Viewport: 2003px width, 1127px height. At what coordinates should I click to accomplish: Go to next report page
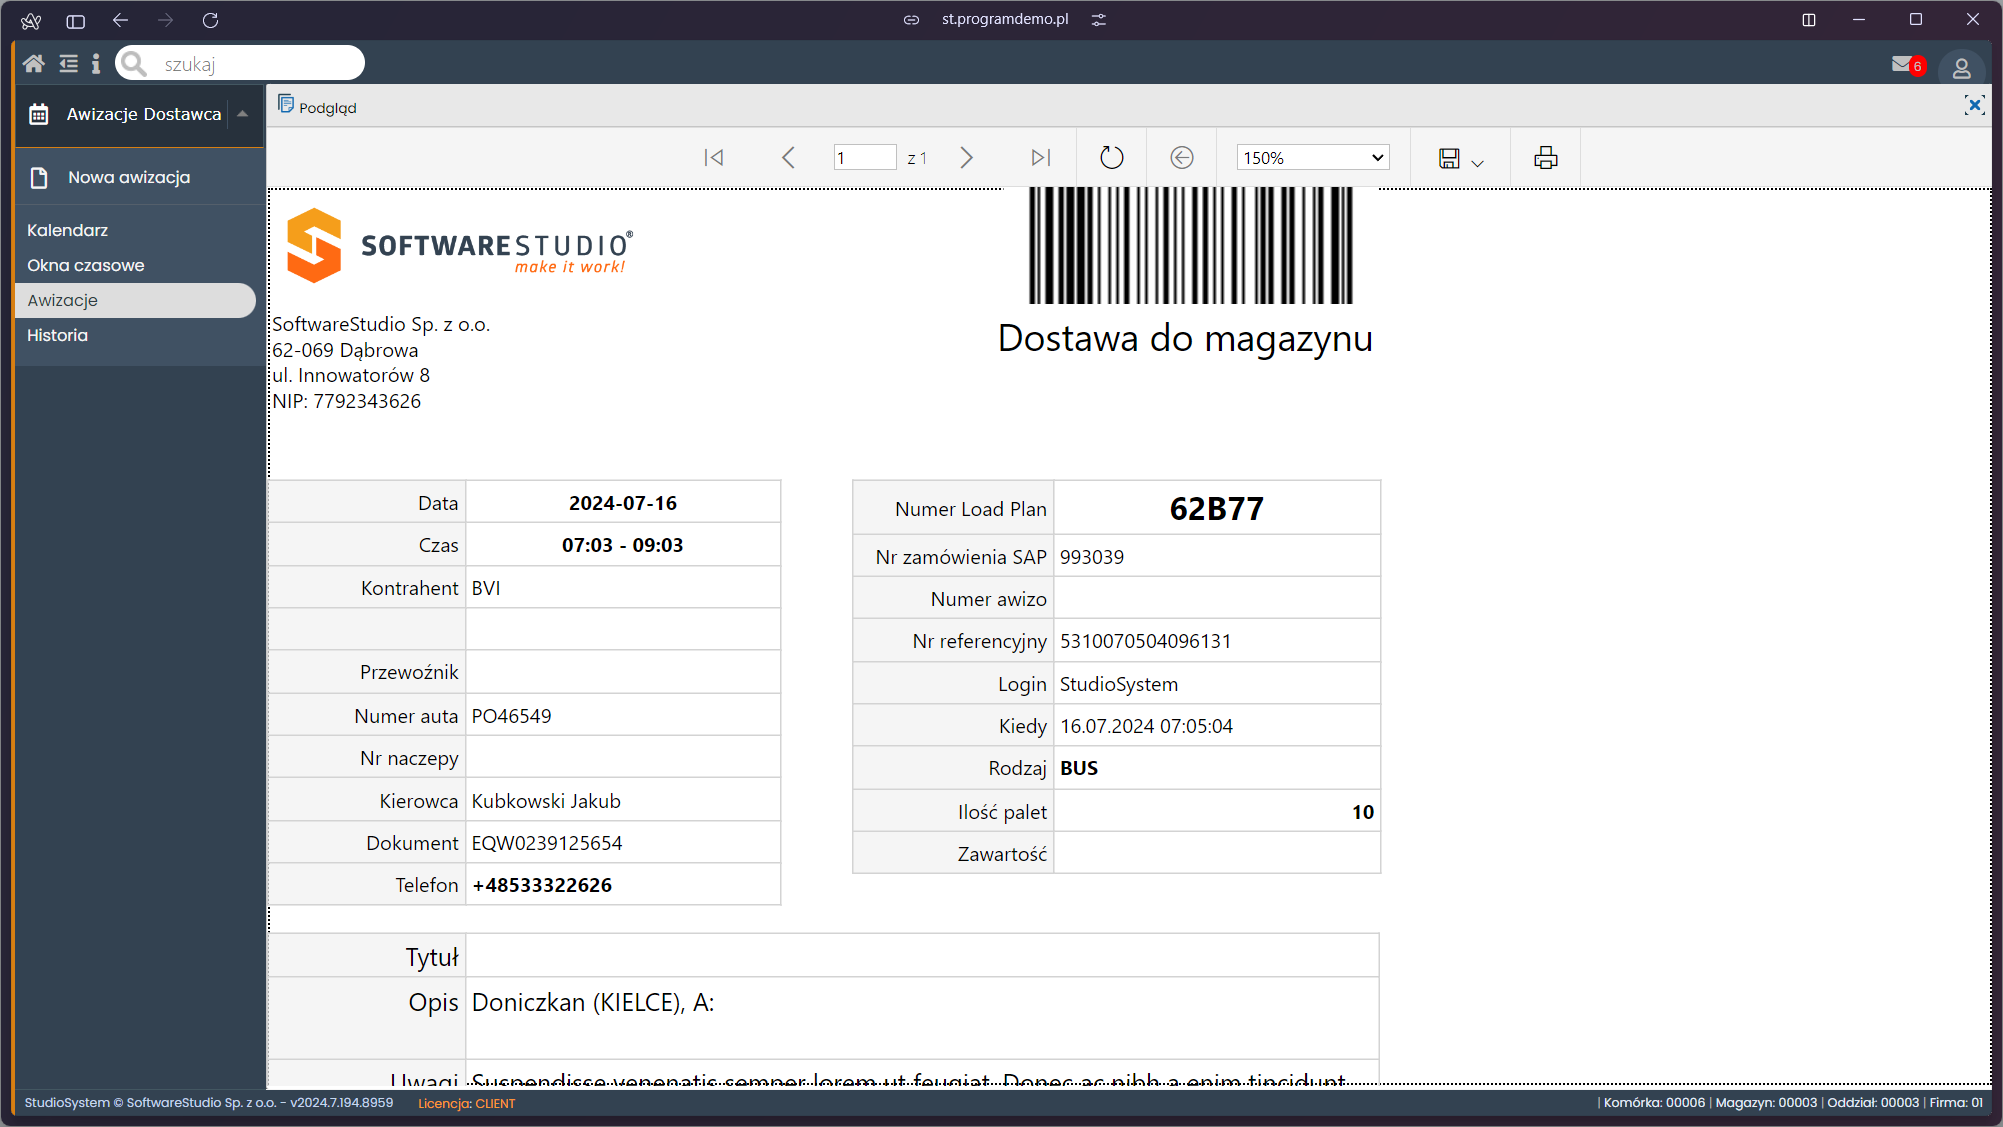[x=966, y=158]
